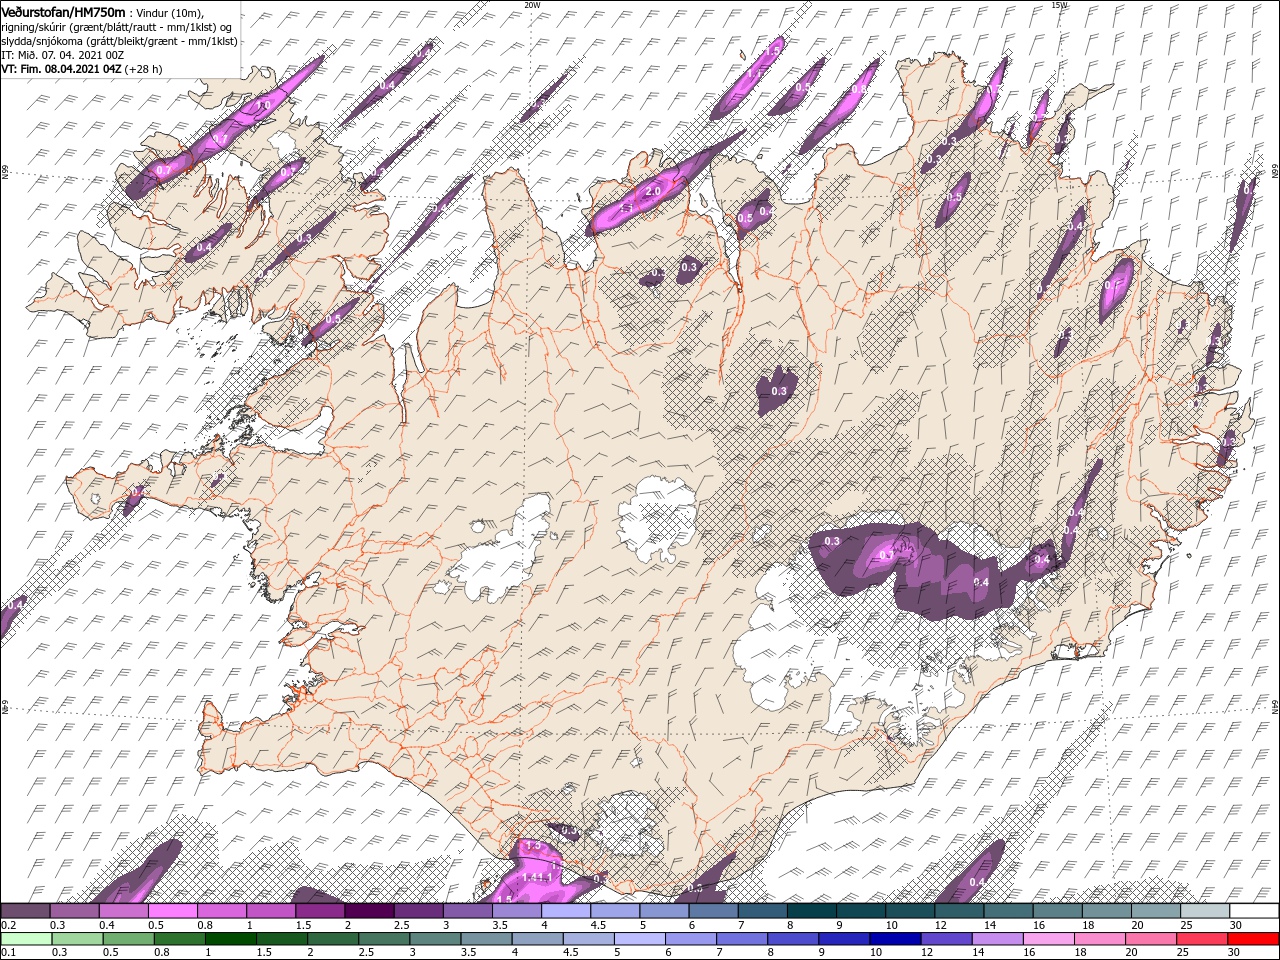Click the 15W longitude label

point(1059,5)
